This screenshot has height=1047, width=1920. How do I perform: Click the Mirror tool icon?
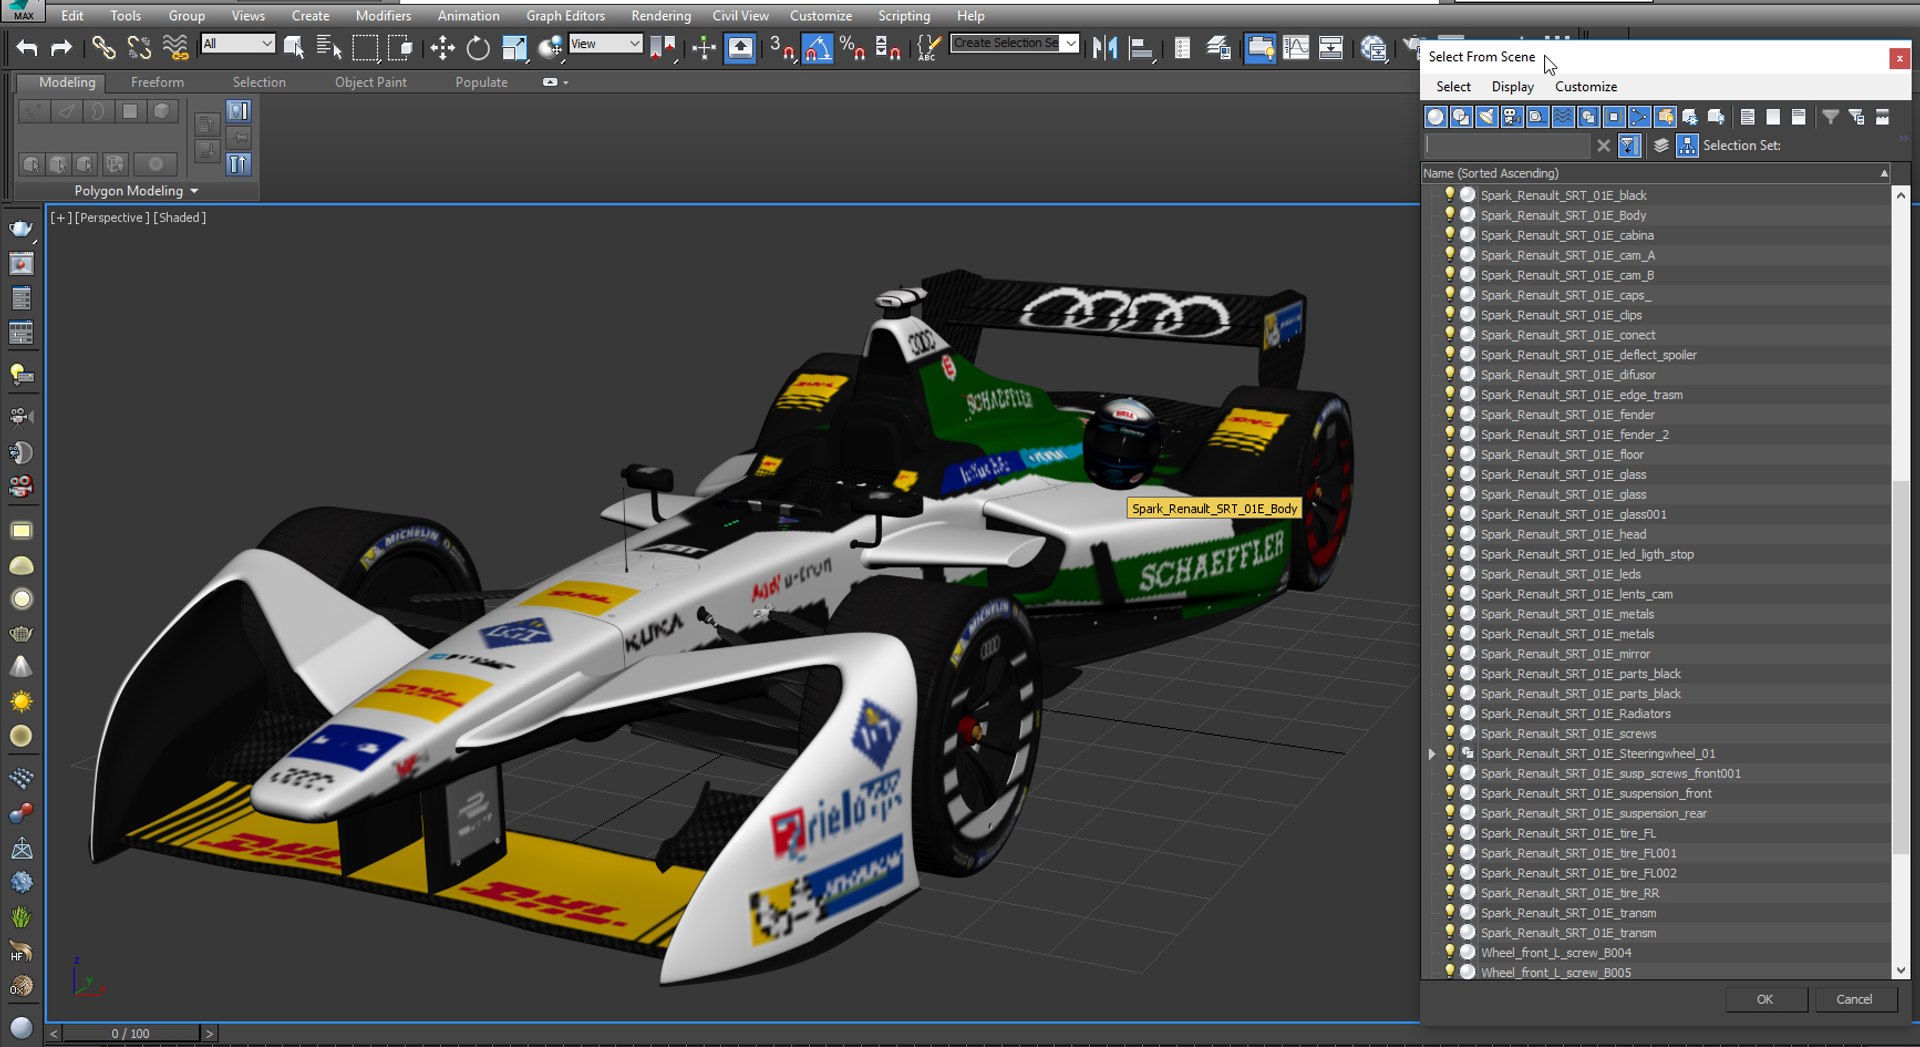click(x=1105, y=47)
